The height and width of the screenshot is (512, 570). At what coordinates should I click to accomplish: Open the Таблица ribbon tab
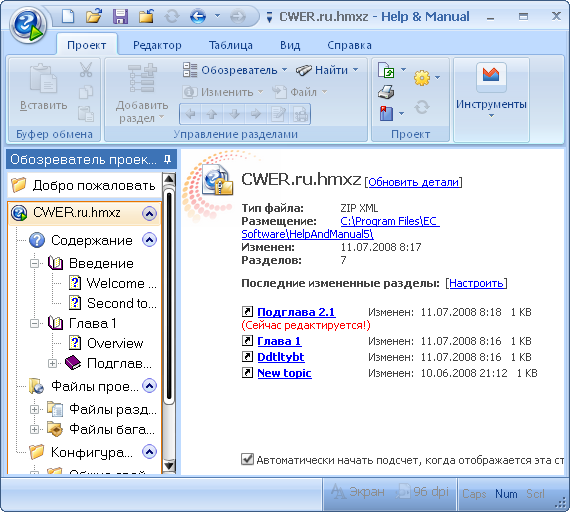coord(231,45)
